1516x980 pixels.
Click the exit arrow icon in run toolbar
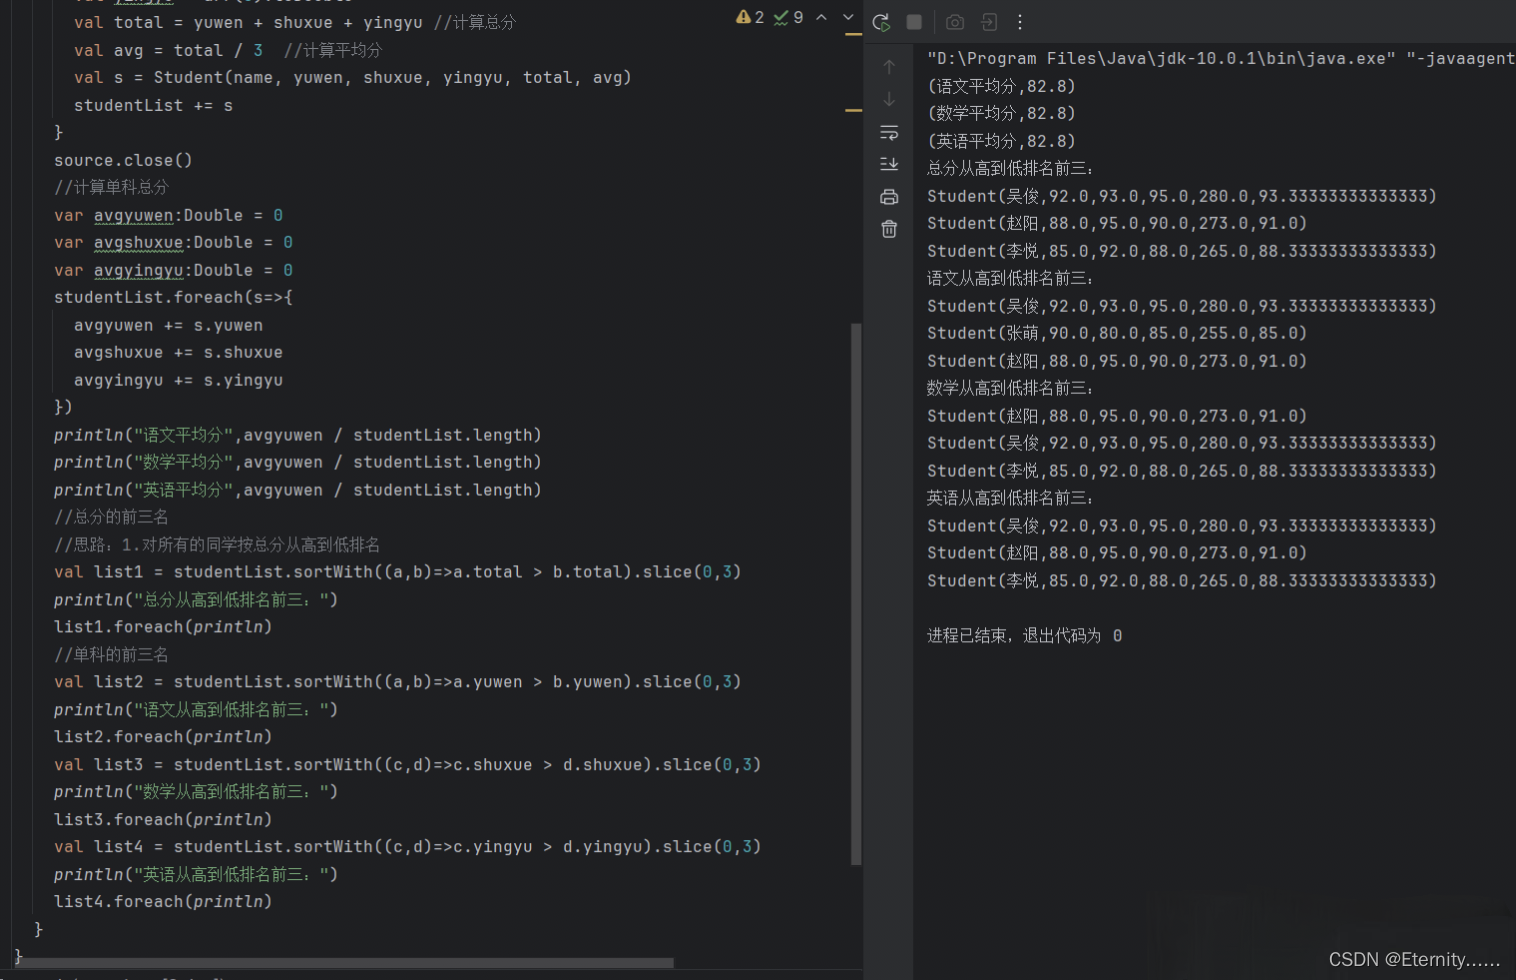[x=989, y=22]
